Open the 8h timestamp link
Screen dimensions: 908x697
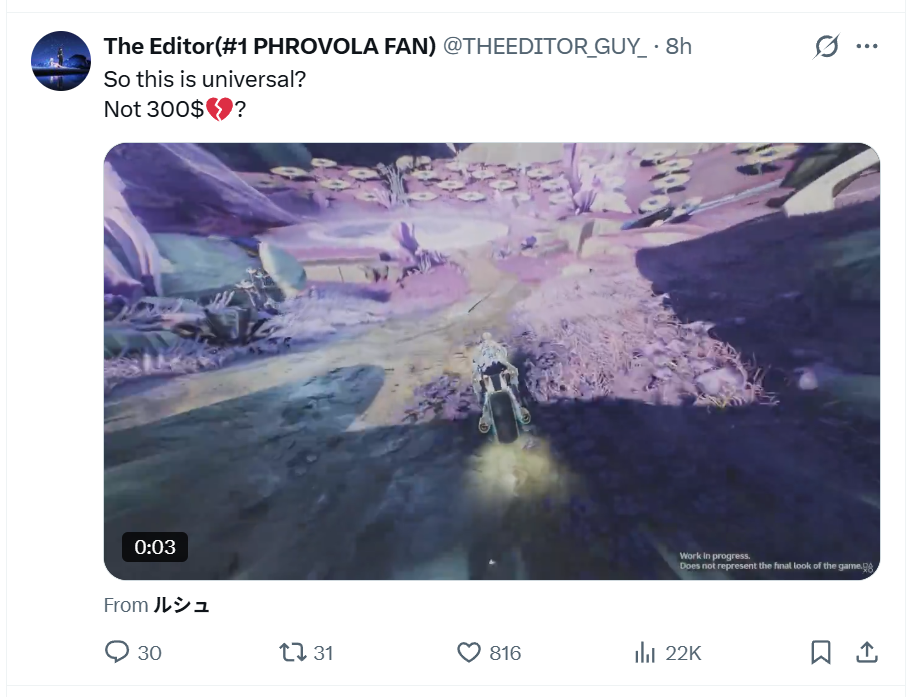(679, 46)
